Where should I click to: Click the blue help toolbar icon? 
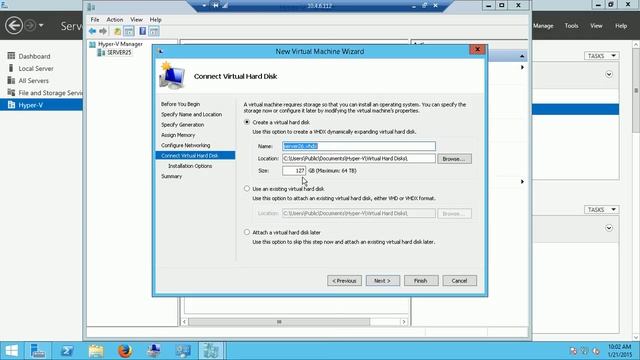(142, 31)
